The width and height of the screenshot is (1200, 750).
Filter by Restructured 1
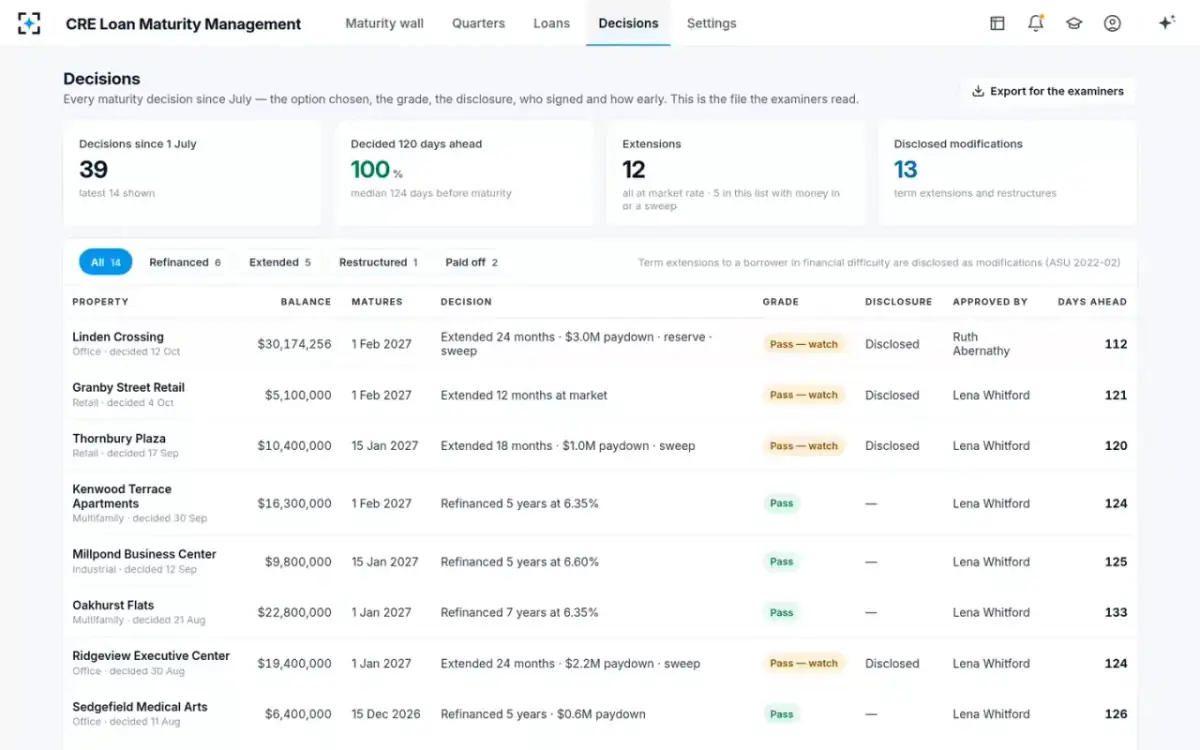coord(378,262)
